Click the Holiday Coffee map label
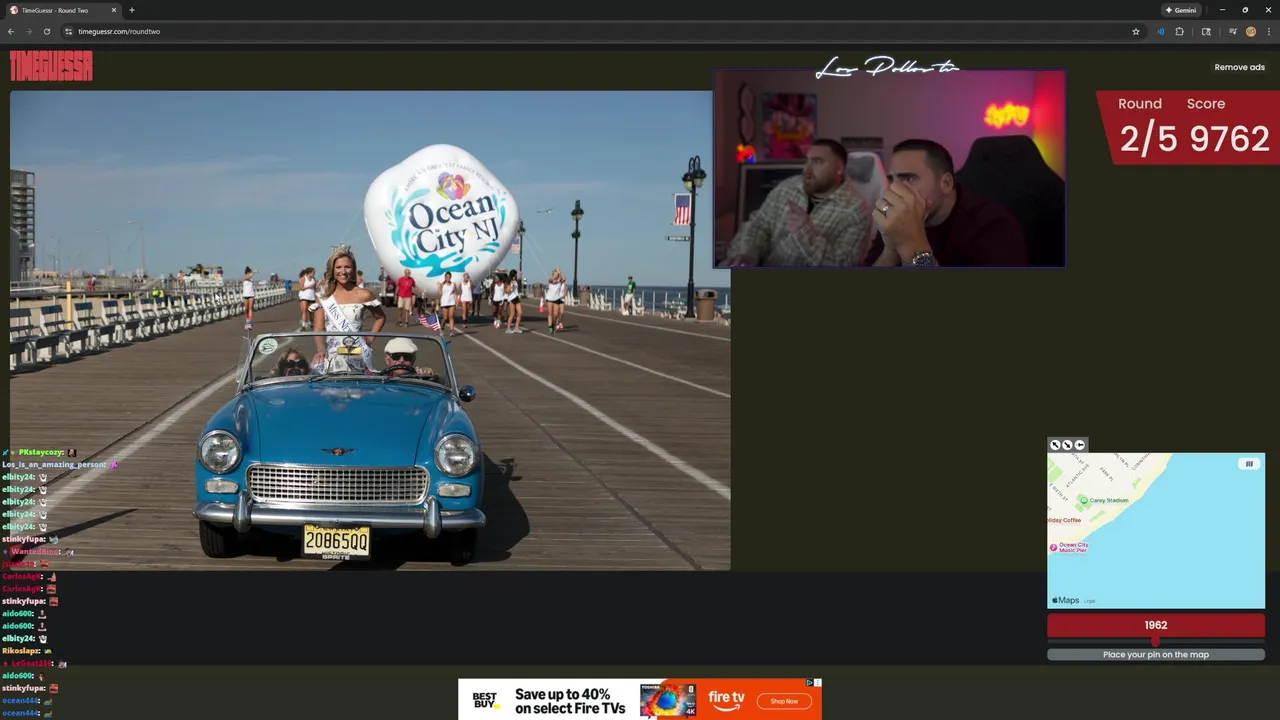1280x720 pixels. 1064,520
